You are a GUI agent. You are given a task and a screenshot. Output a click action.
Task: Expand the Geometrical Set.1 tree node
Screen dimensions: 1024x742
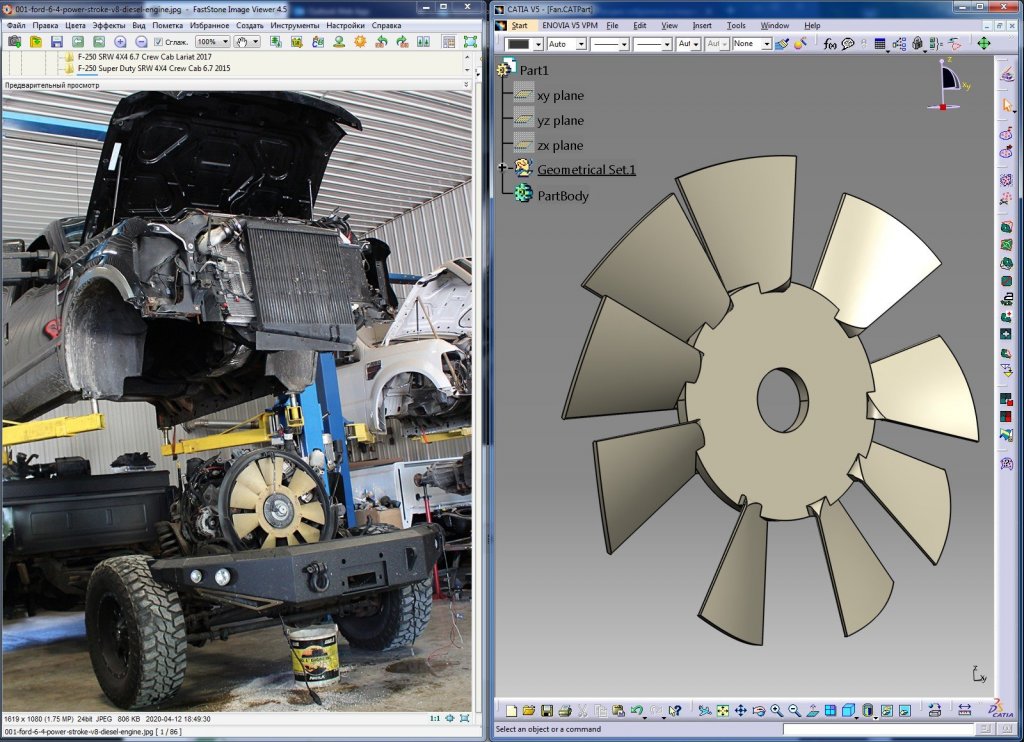pyautogui.click(x=502, y=168)
